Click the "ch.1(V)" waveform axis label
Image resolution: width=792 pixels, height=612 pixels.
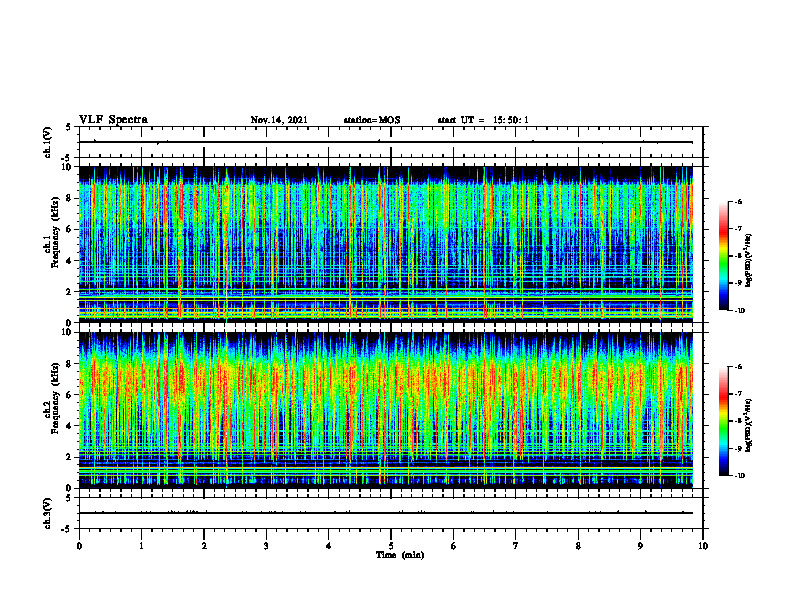click(48, 142)
